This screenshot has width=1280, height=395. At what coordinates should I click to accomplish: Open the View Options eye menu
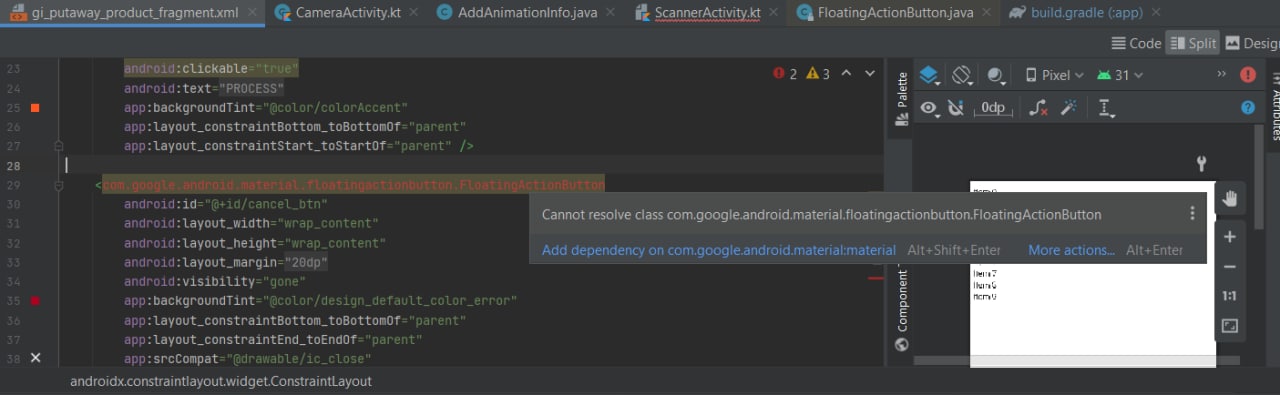pyautogui.click(x=929, y=108)
